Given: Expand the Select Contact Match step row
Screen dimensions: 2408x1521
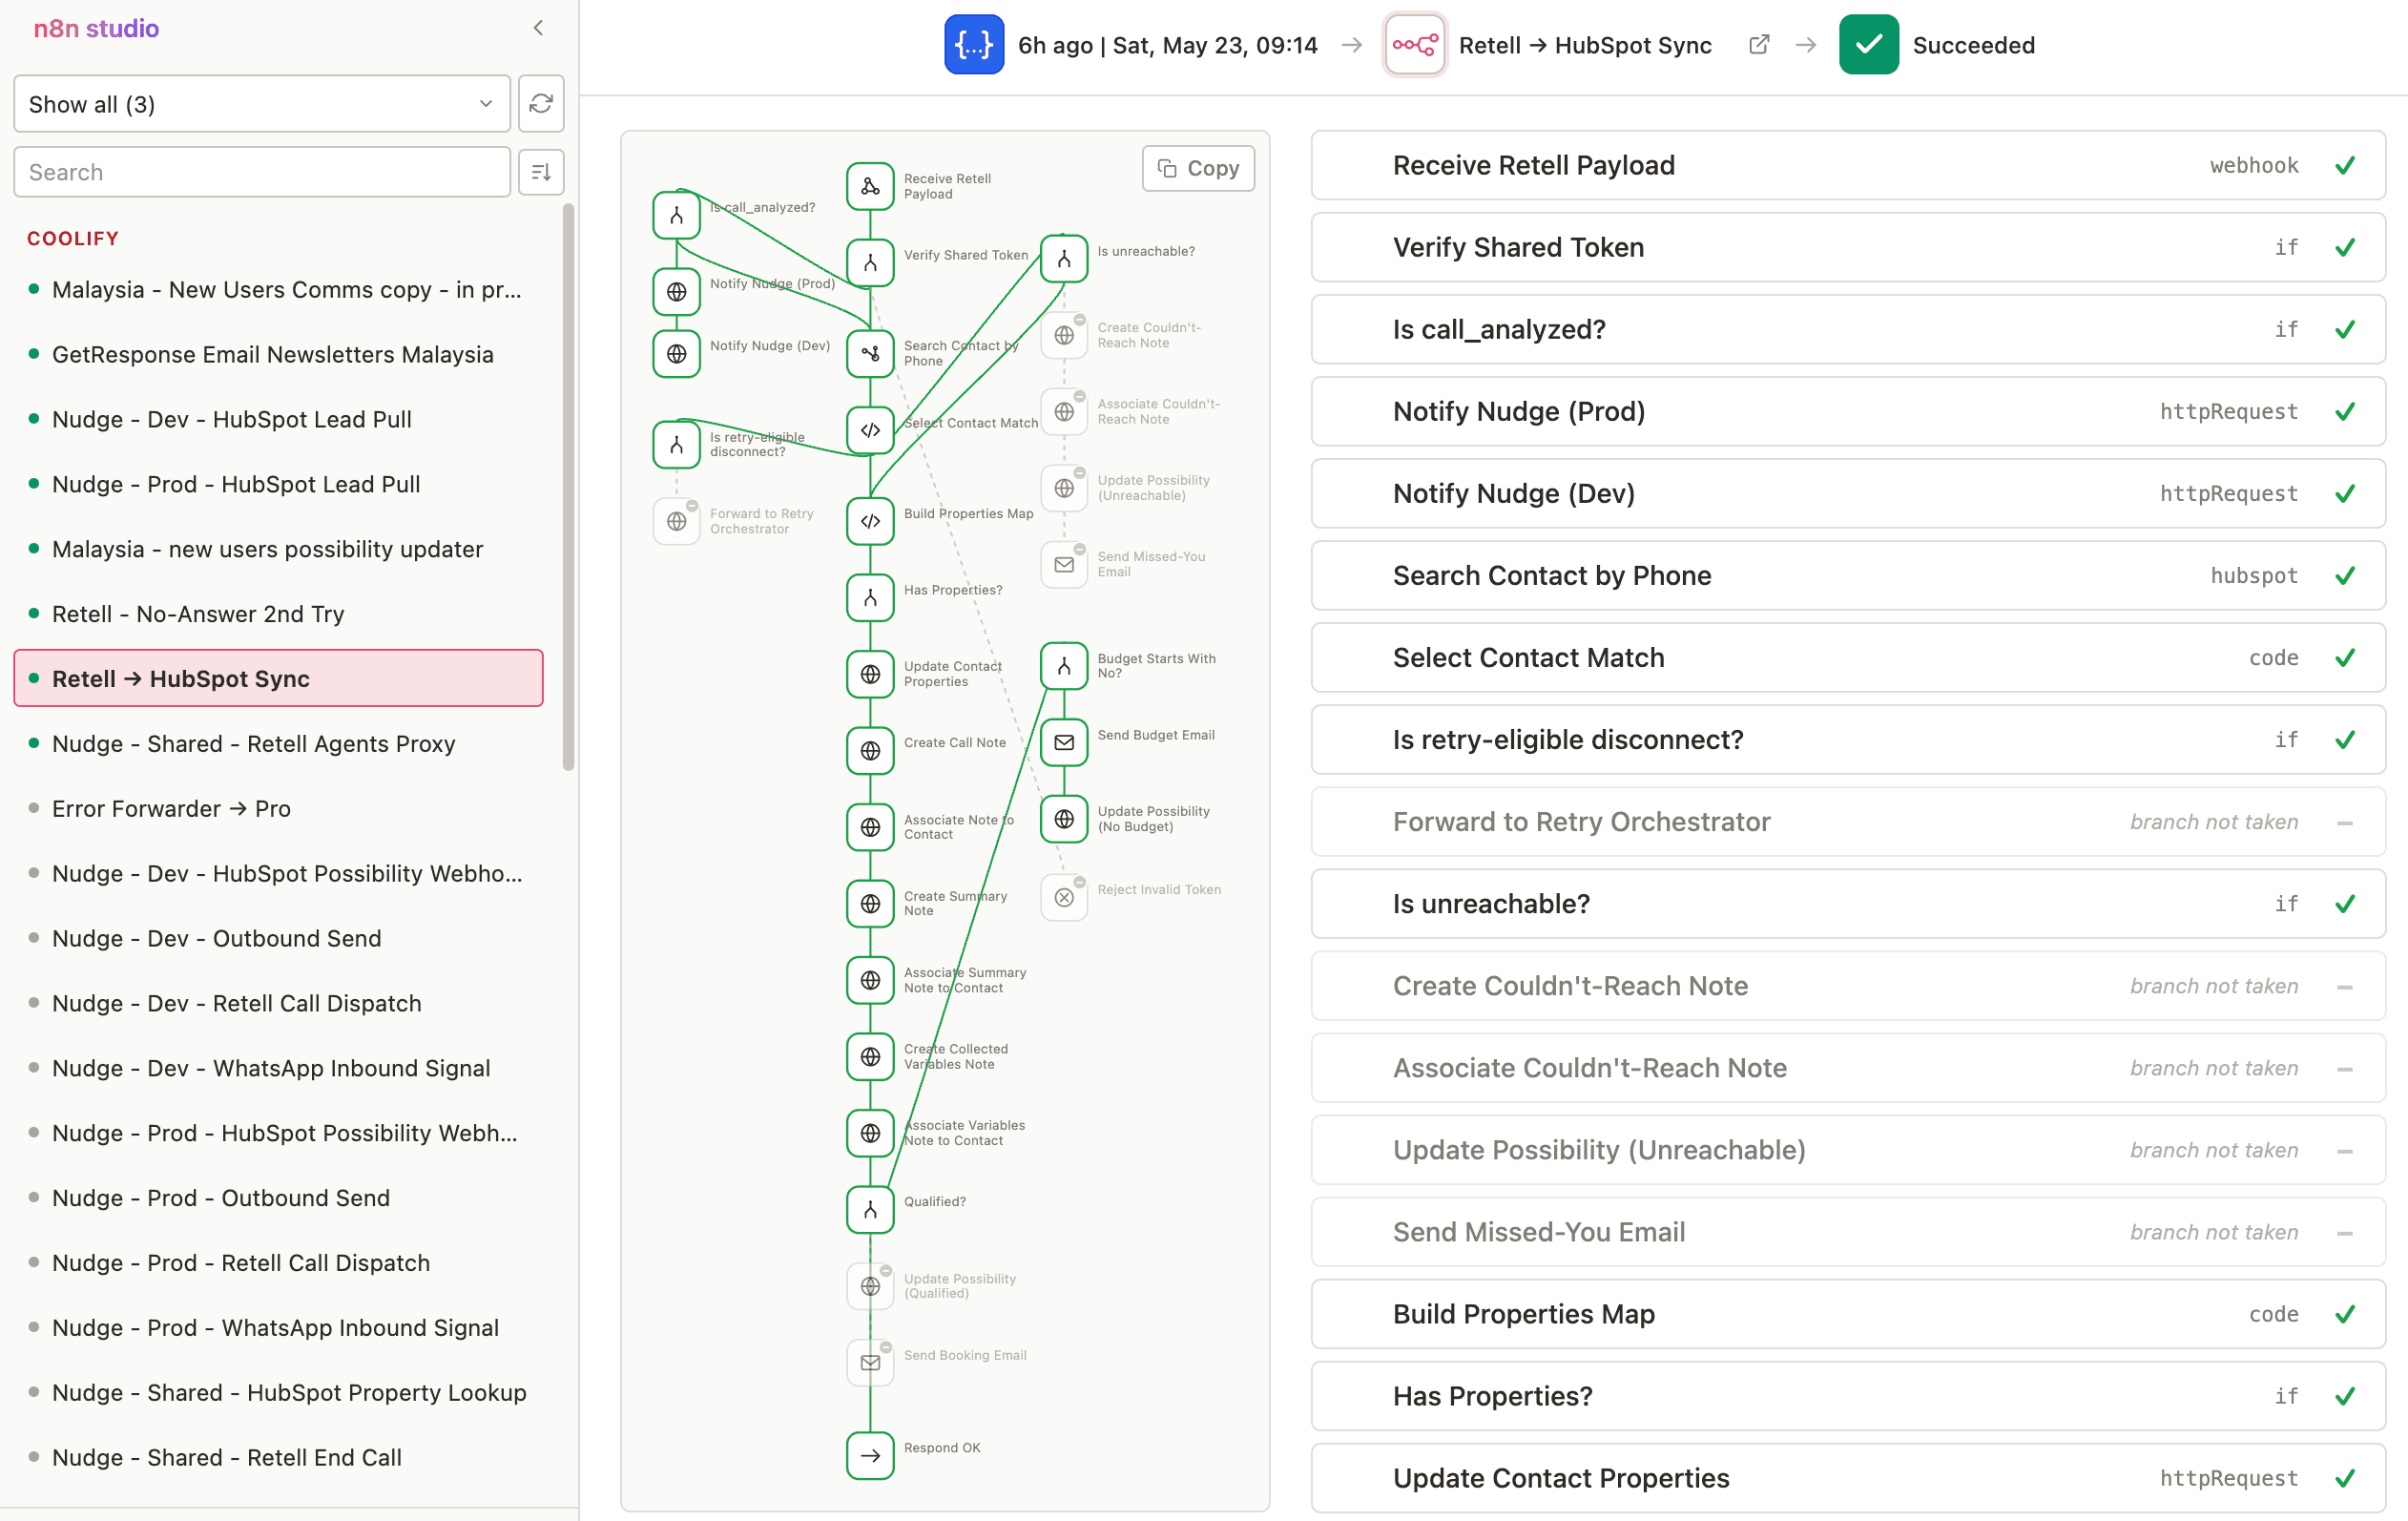Looking at the screenshot, I should (x=1848, y=657).
